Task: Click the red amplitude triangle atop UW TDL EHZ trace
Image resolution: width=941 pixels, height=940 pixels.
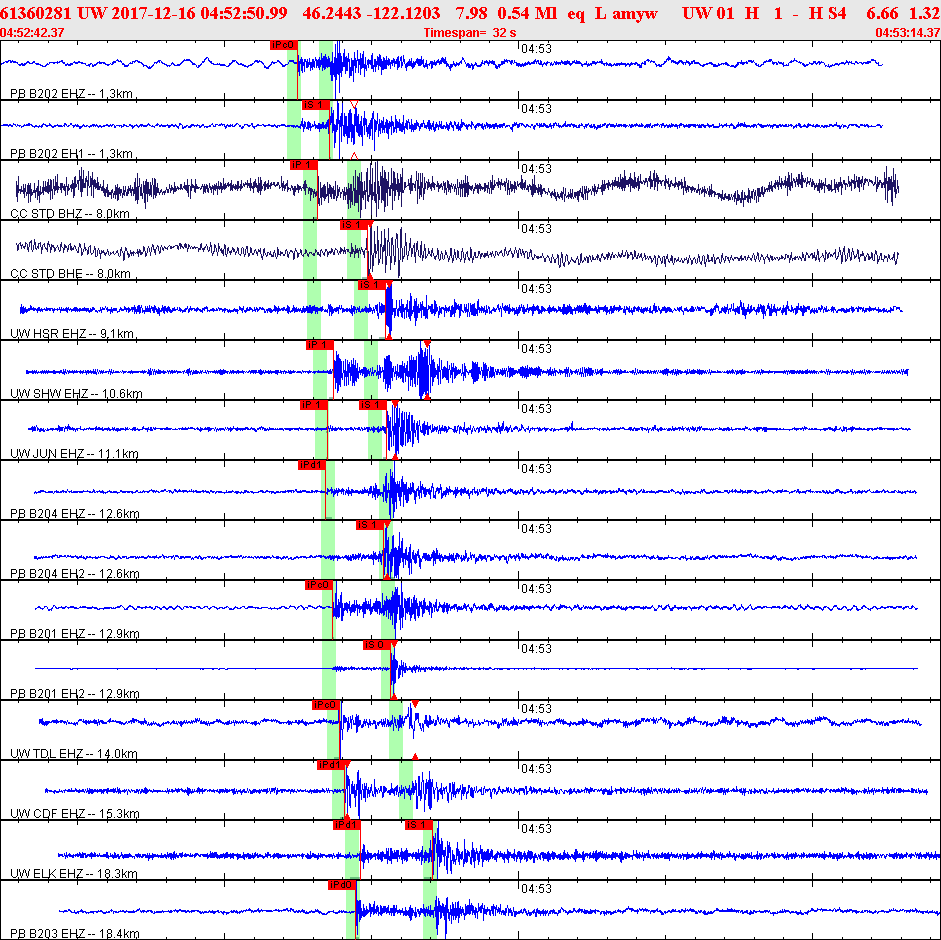Action: click(415, 703)
